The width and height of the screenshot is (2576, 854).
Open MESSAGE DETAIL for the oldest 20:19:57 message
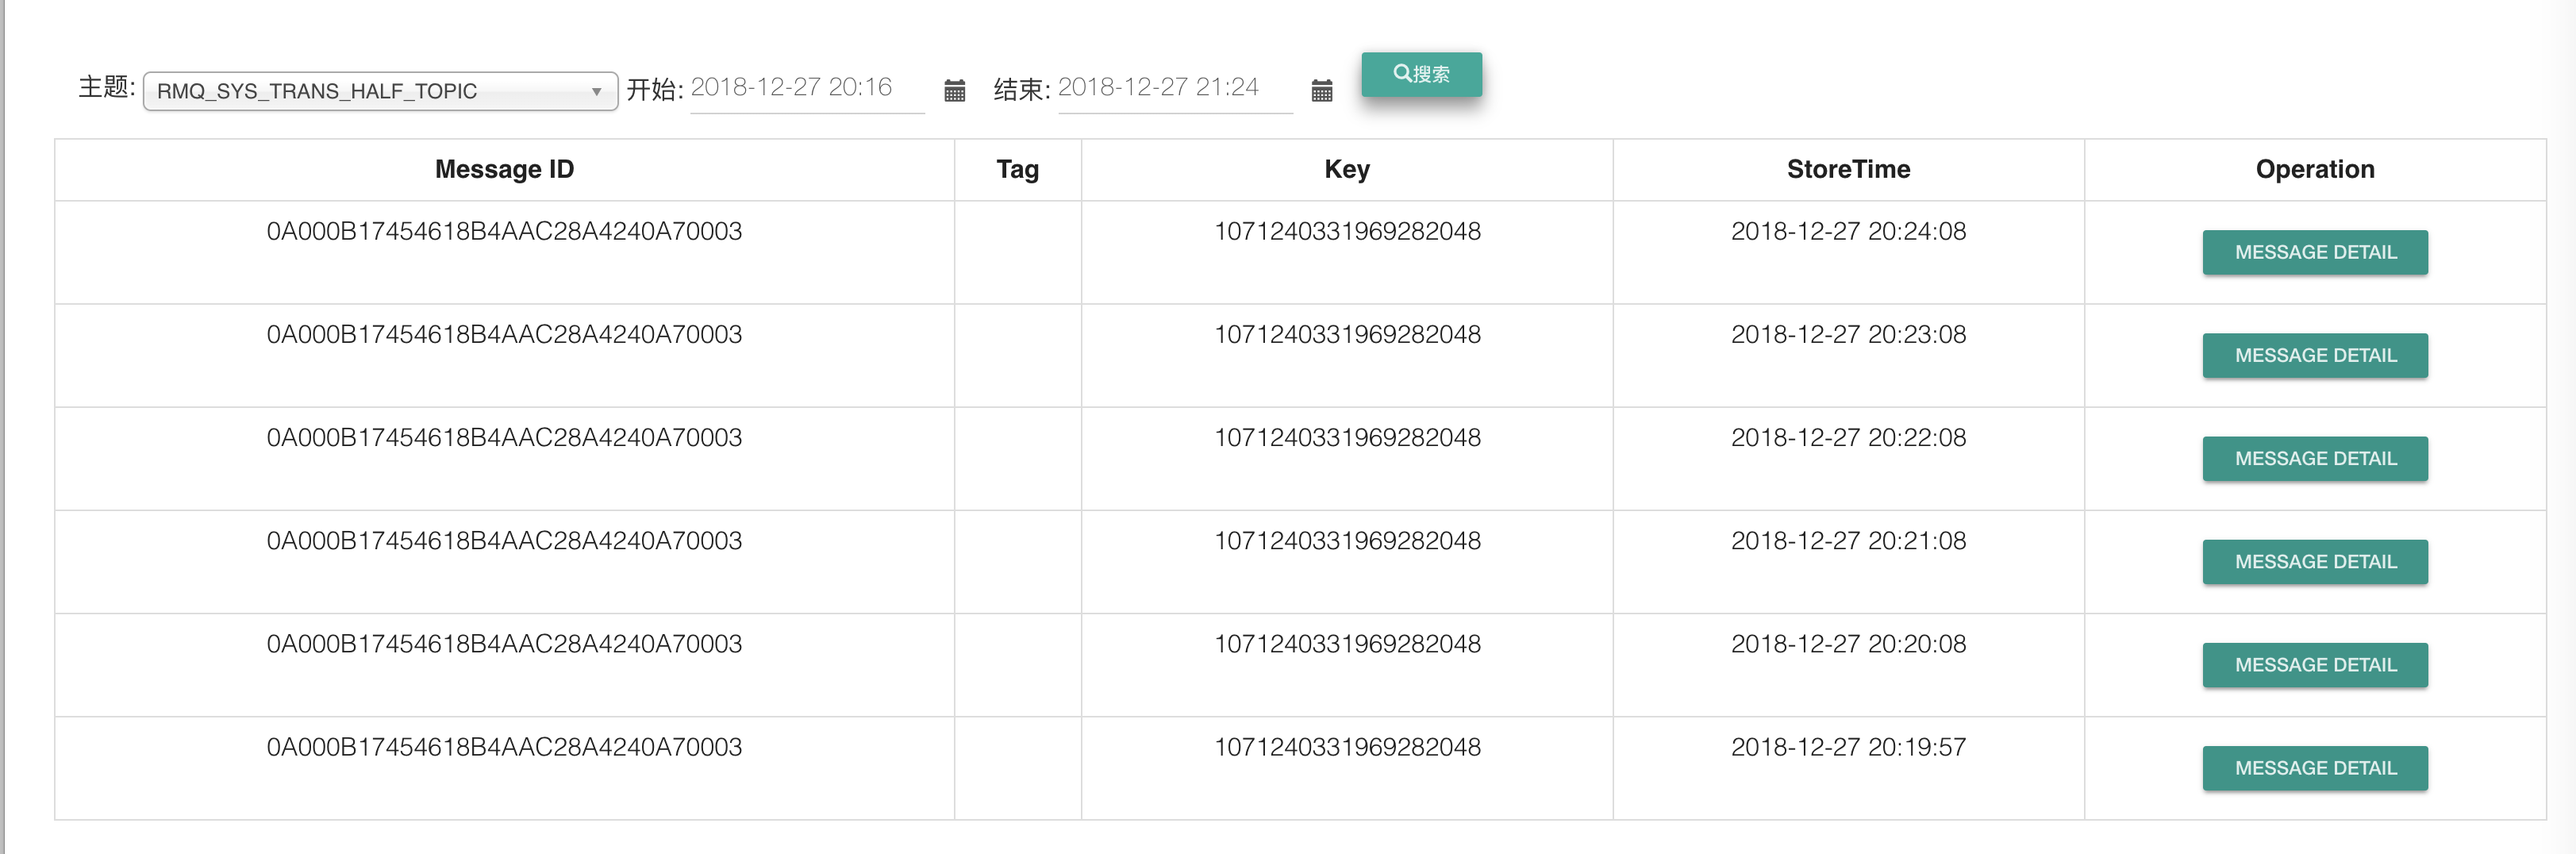(x=2314, y=768)
